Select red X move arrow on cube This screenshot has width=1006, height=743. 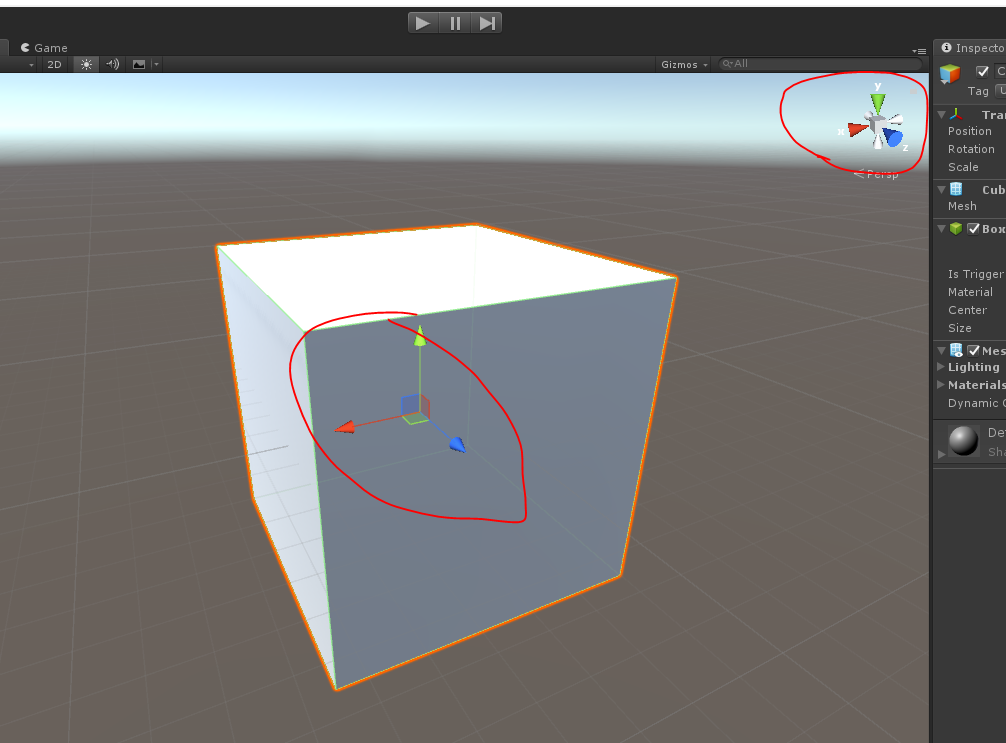click(x=345, y=427)
